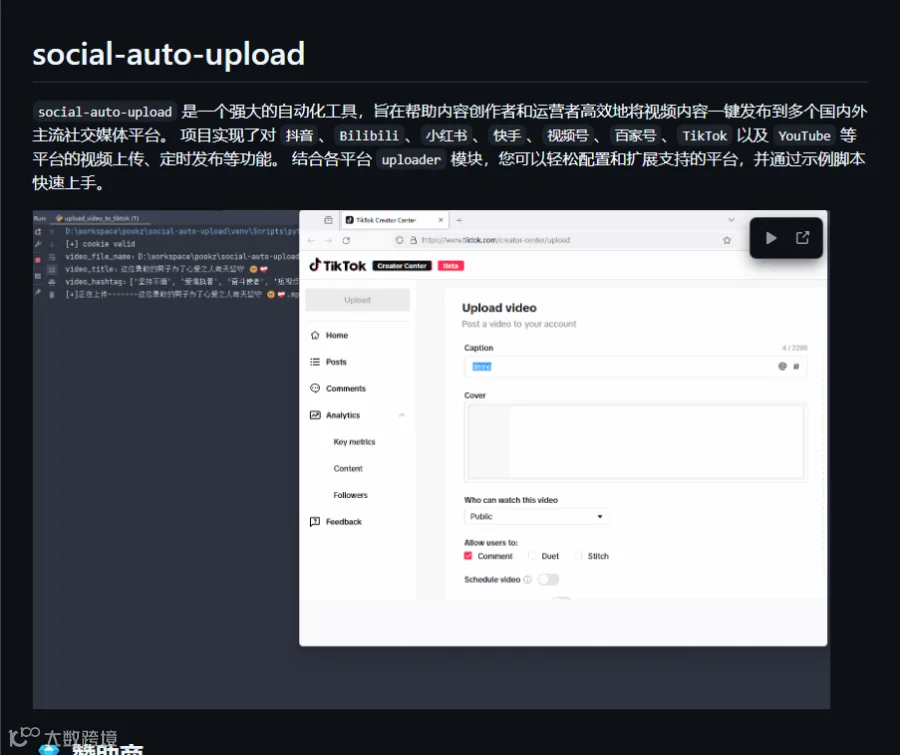The width and height of the screenshot is (900, 755).
Task: Open Analytics in TikTok sidebar
Action: 343,415
